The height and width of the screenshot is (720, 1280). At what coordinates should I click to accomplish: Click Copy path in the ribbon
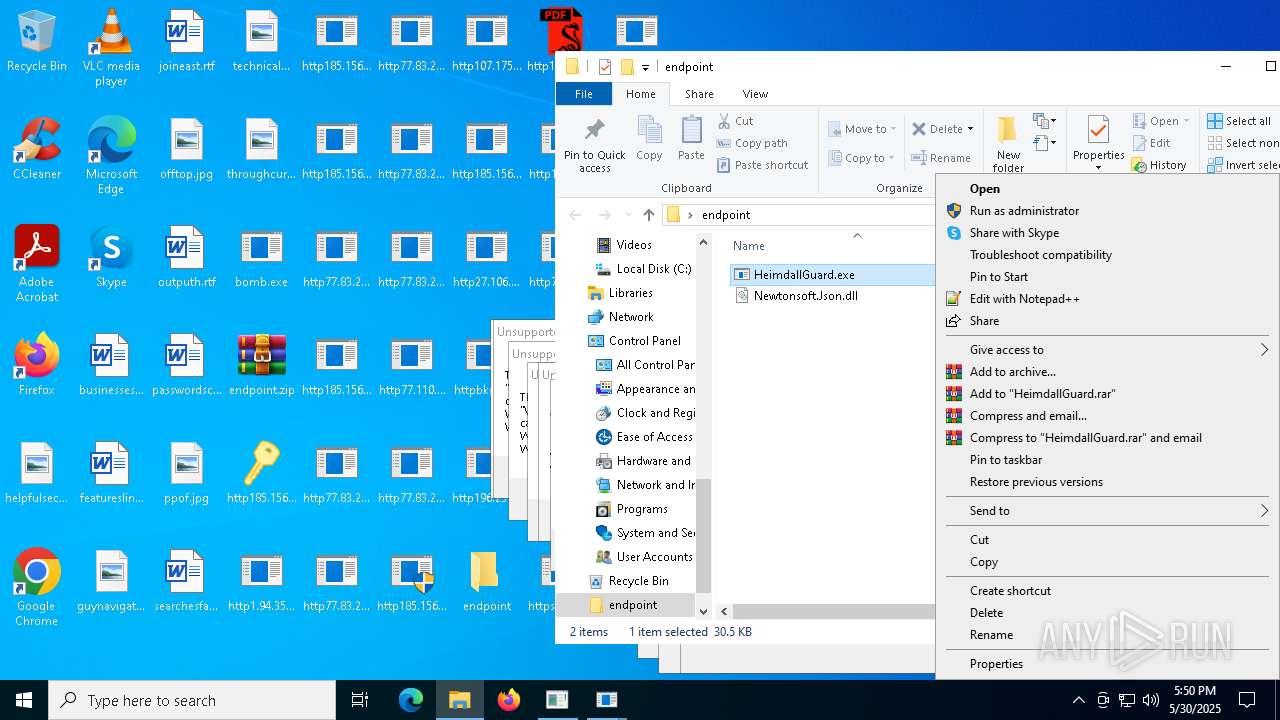point(752,143)
